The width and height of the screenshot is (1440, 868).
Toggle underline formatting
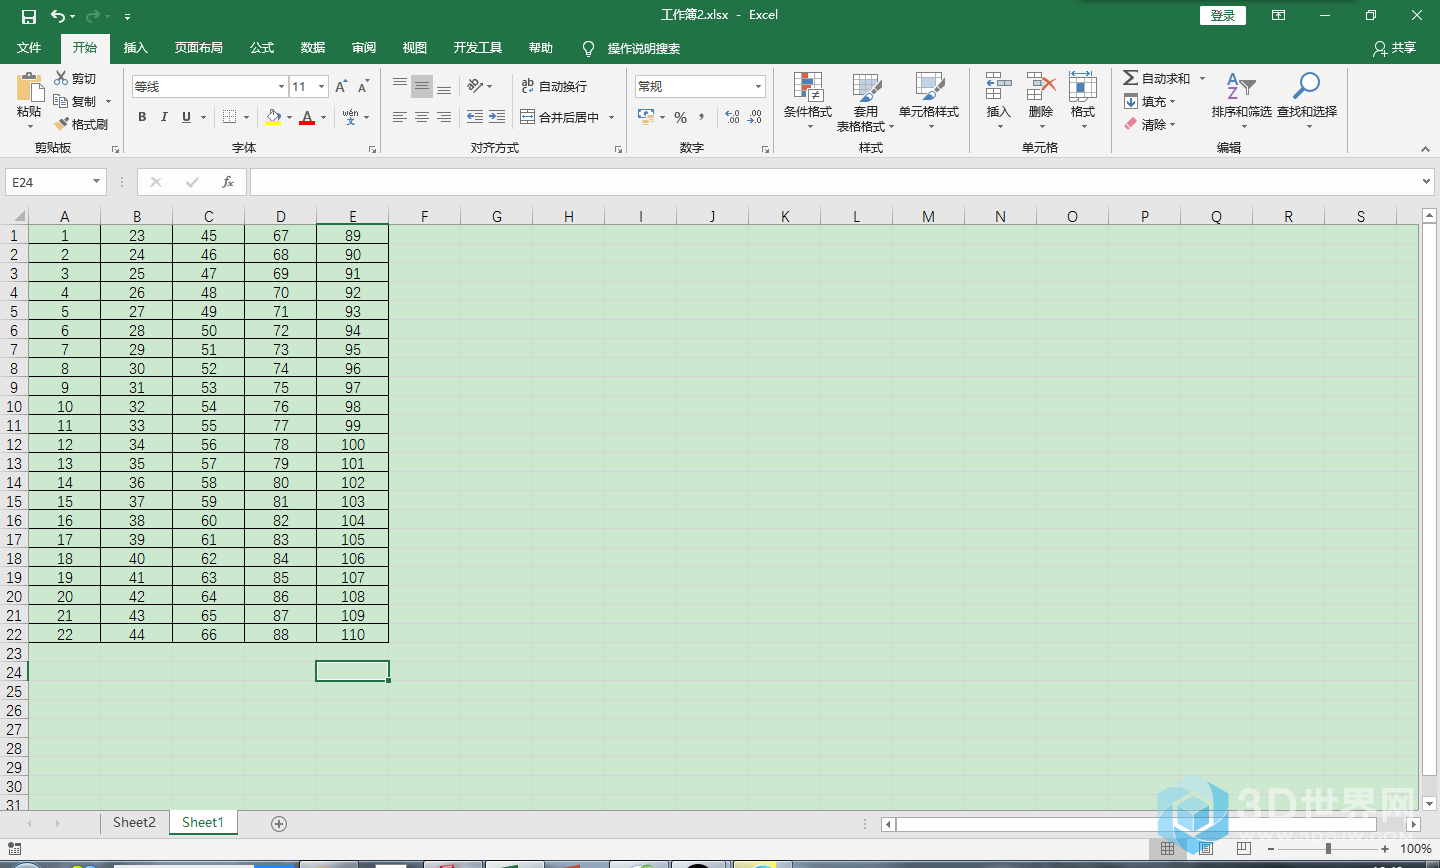tap(186, 117)
